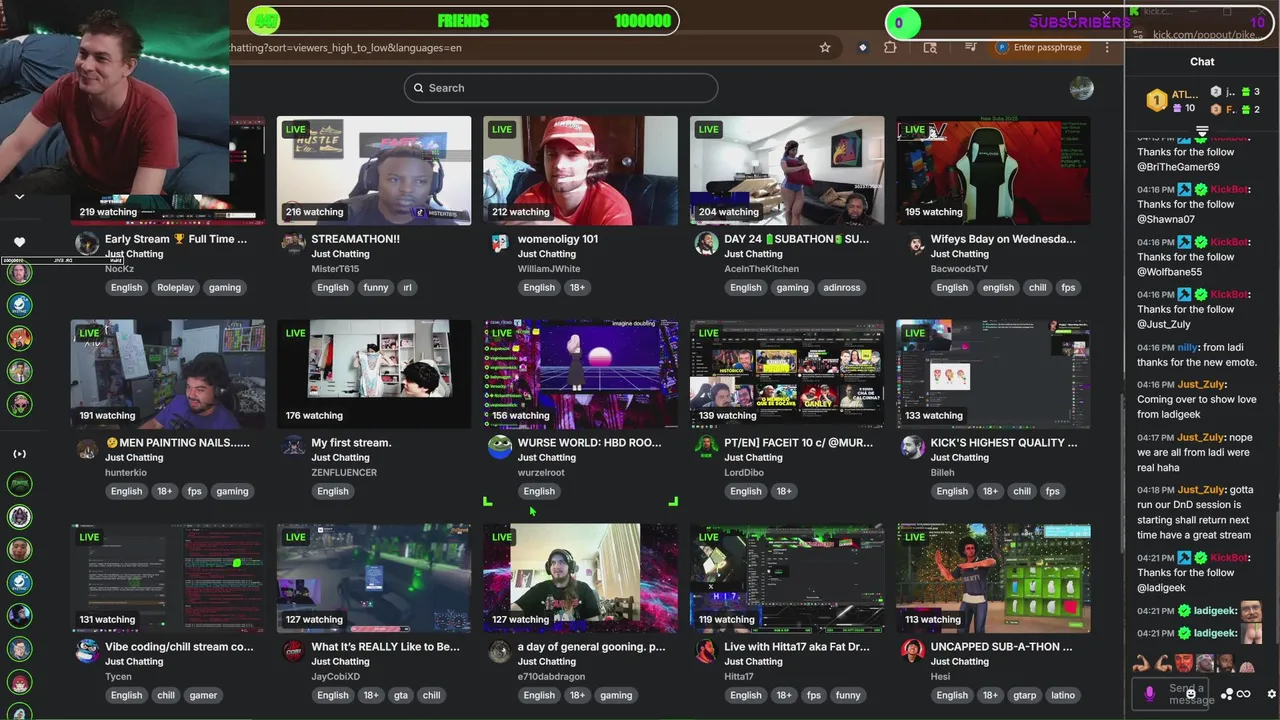Viewport: 1280px width, 720px height.
Task: Open AceInTheKitchen channel avatar
Action: (706, 244)
